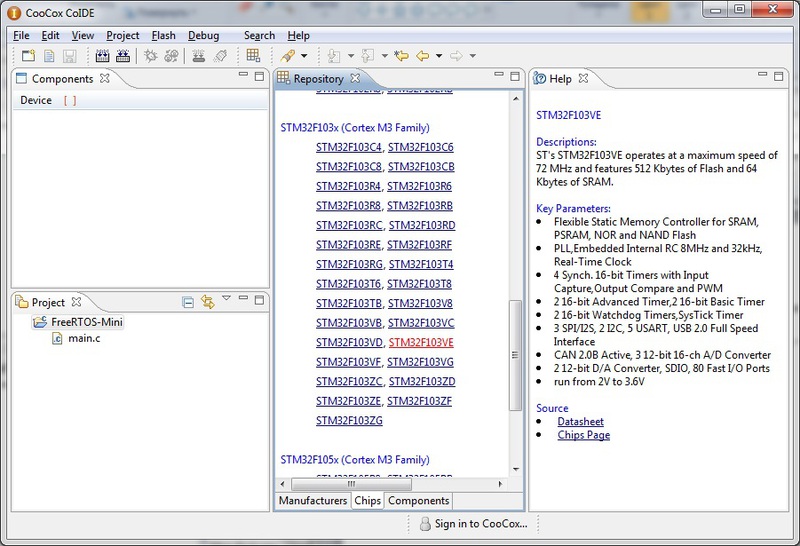Open the Chips Page link
Screen dimensions: 800x546
pos(584,435)
